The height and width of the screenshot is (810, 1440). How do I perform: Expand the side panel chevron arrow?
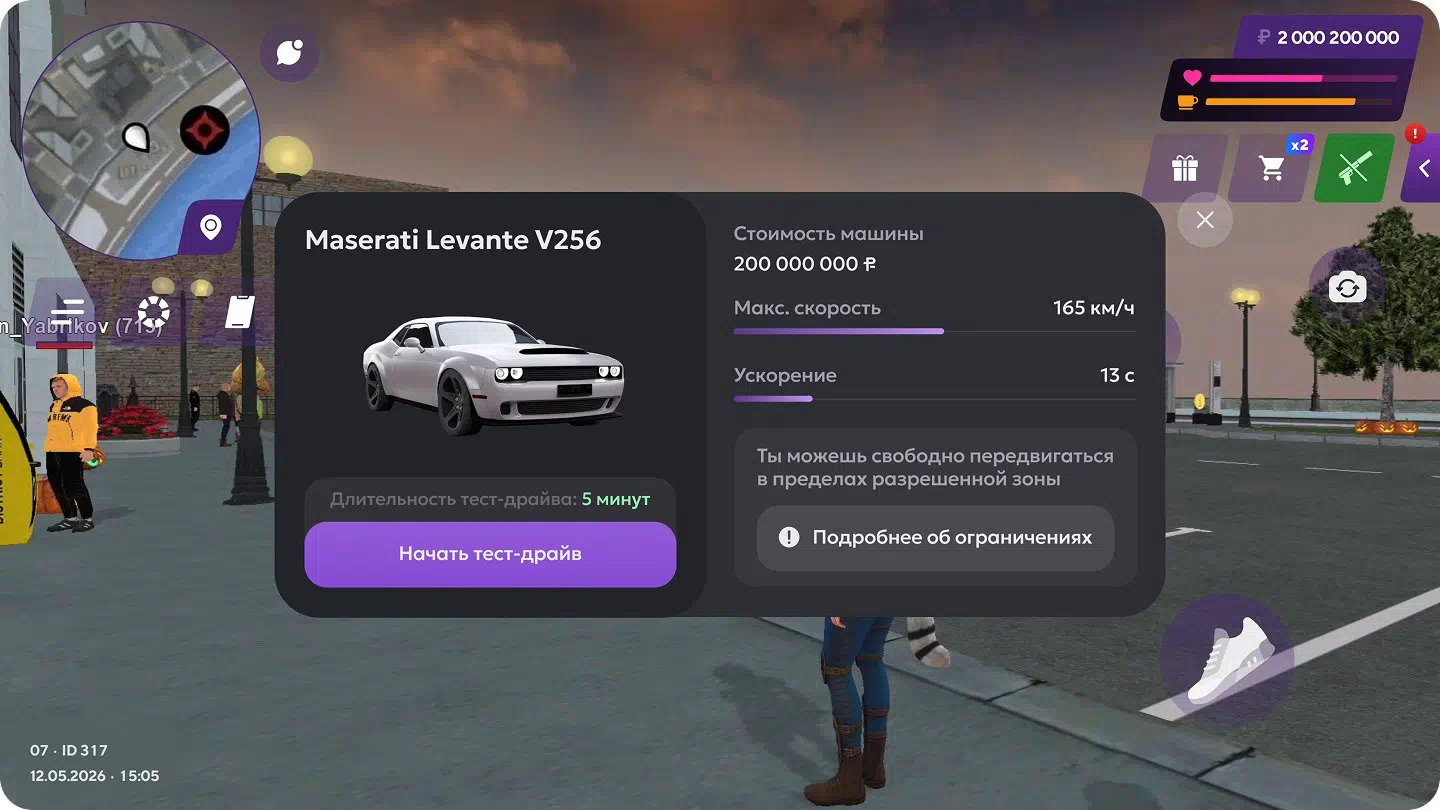(1424, 168)
